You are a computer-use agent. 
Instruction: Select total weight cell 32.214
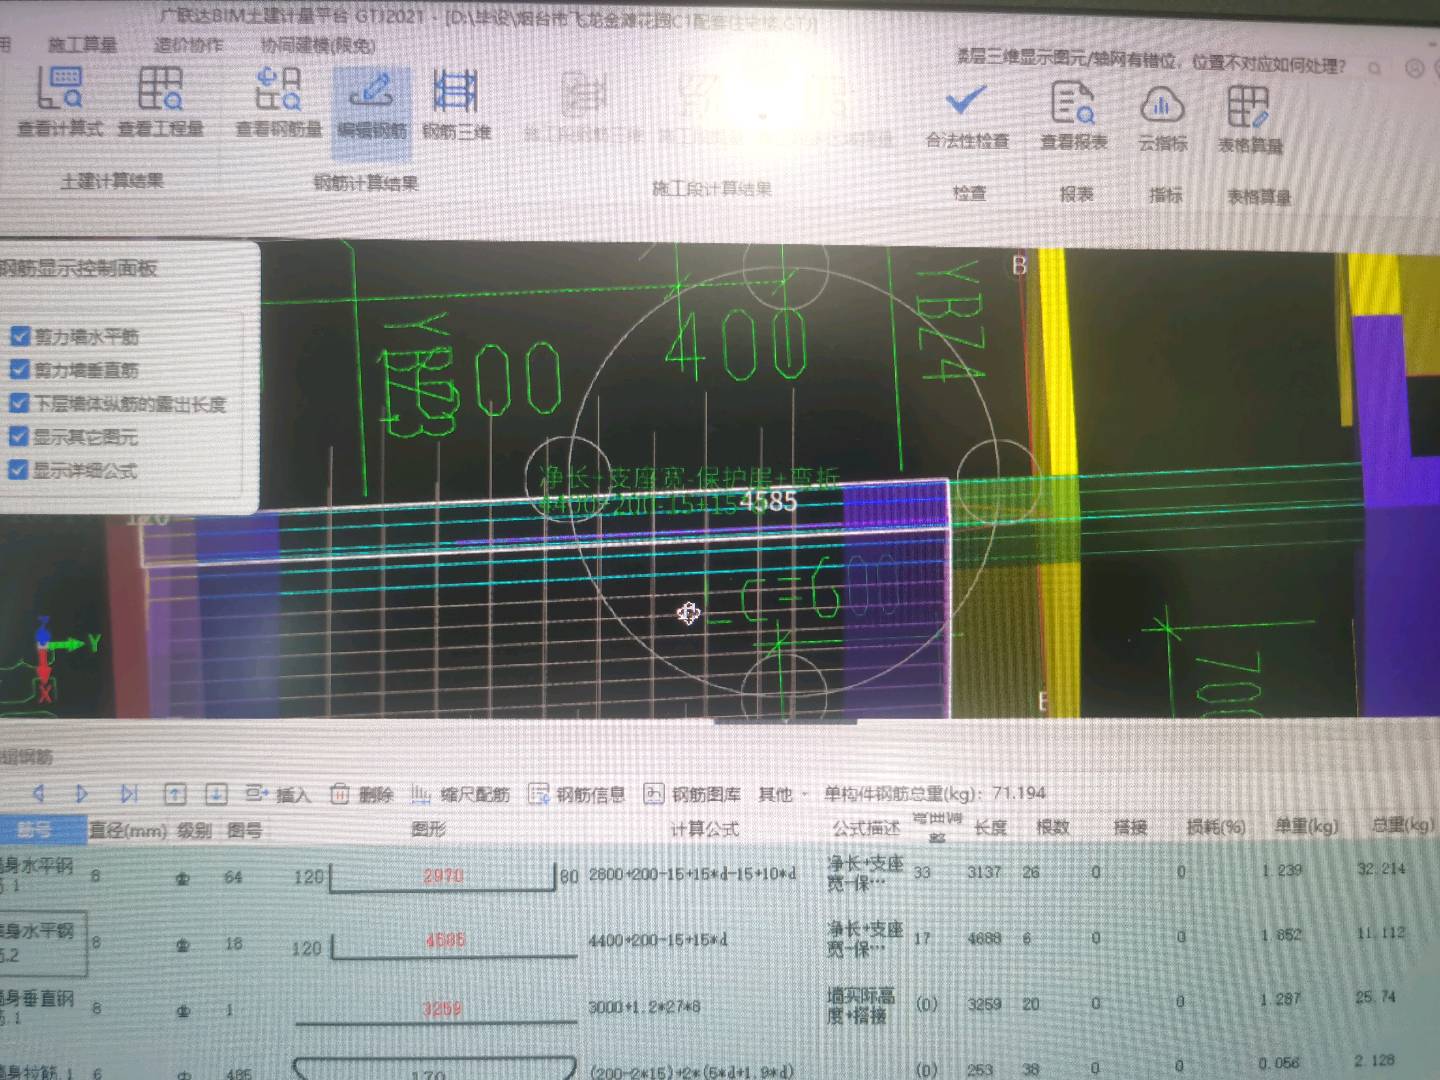pos(1381,868)
